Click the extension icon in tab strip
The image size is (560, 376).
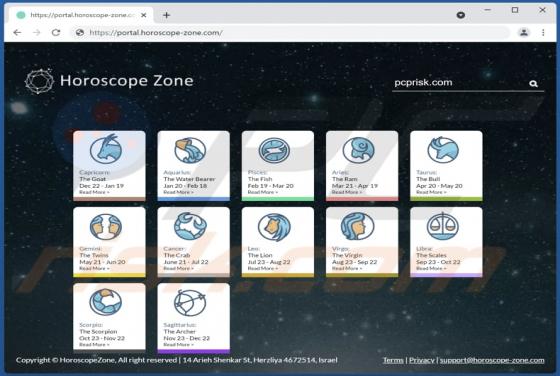click(461, 15)
